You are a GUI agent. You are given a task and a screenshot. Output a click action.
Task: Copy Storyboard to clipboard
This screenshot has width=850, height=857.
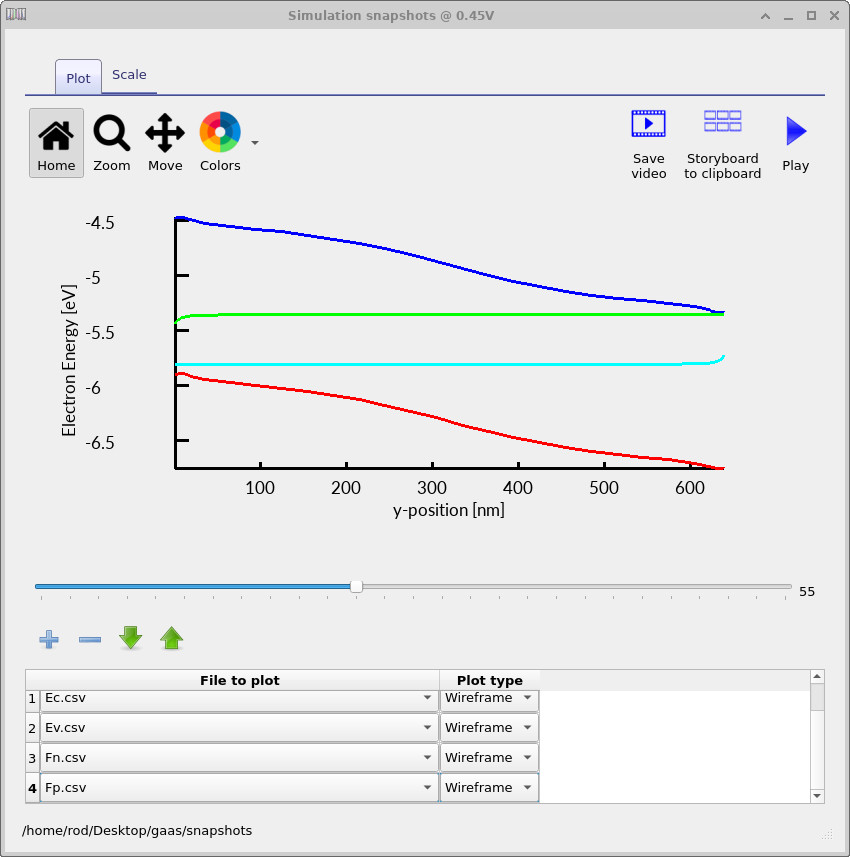722,143
